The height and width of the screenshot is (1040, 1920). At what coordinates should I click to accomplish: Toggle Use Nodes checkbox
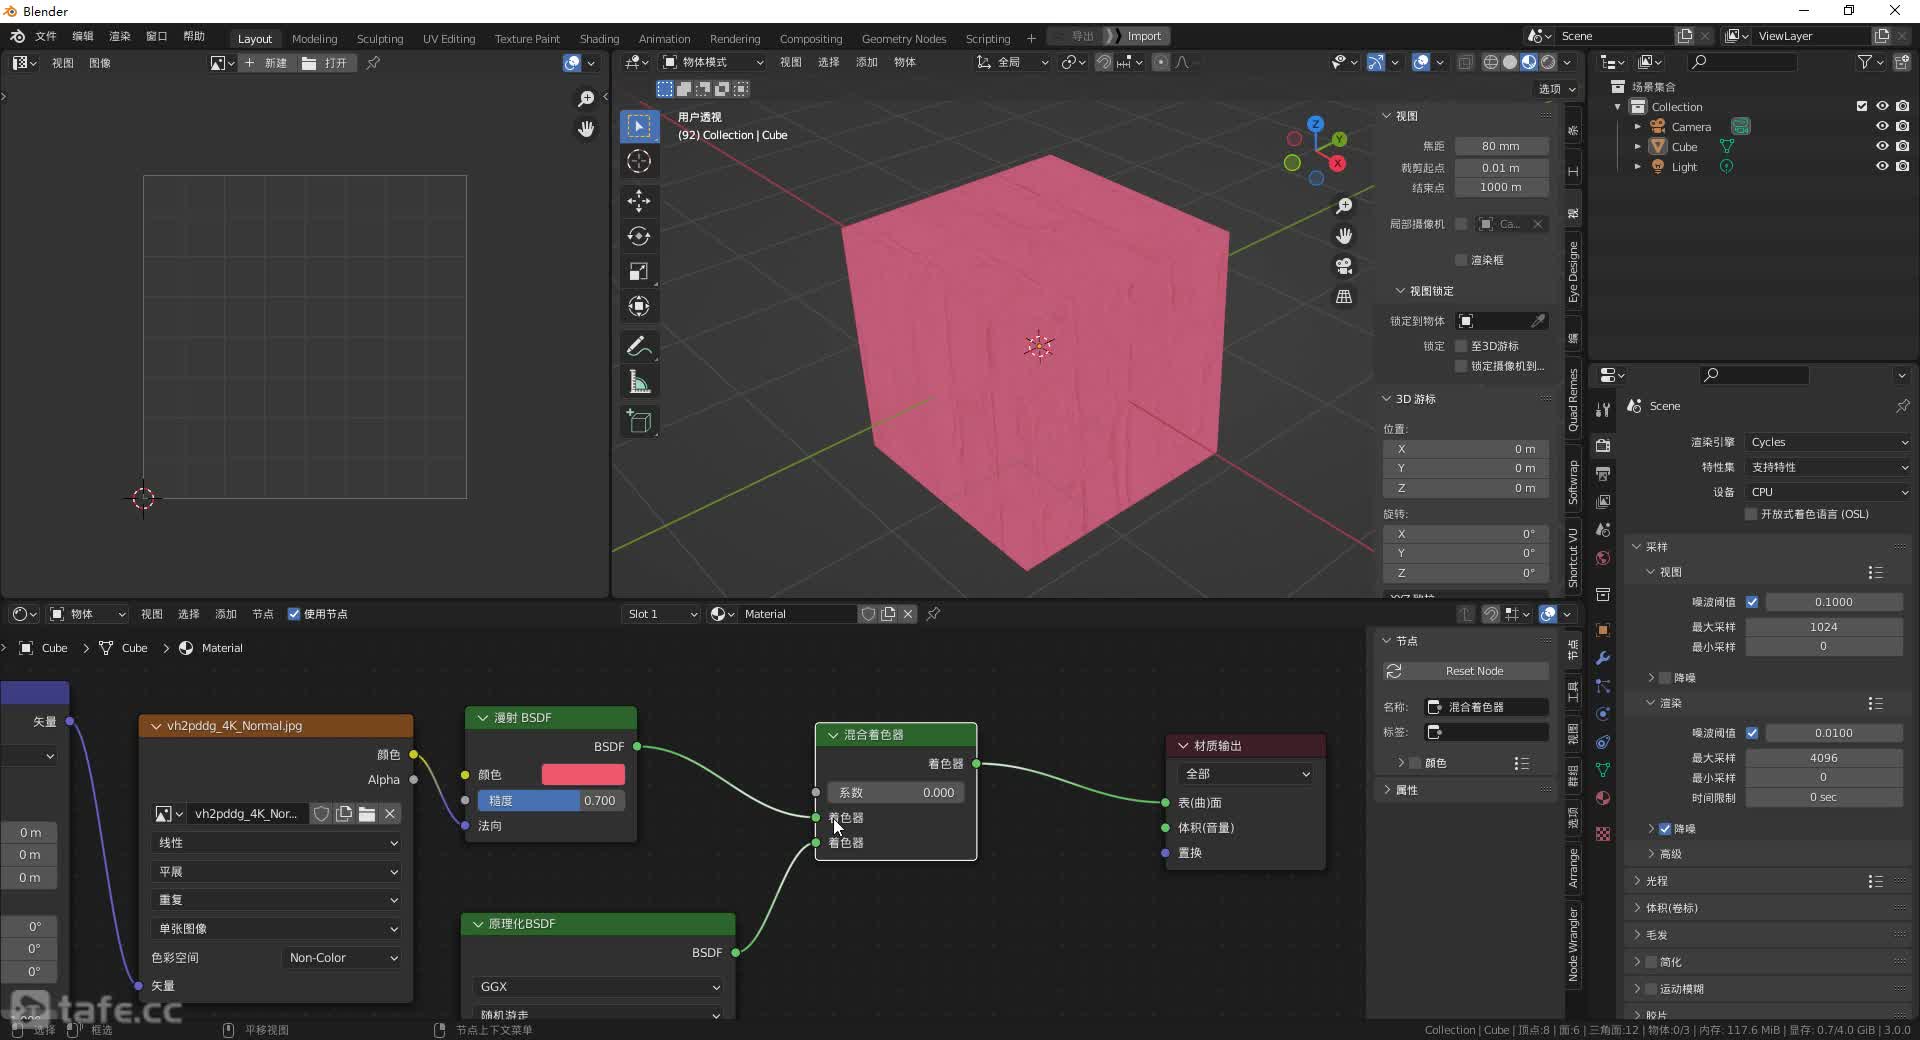tap(294, 614)
